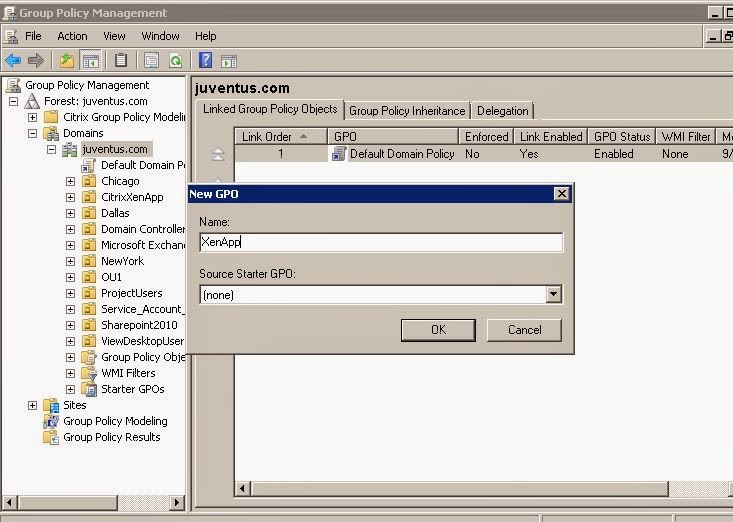Open the Source Starter GPO dropdown

click(x=553, y=294)
